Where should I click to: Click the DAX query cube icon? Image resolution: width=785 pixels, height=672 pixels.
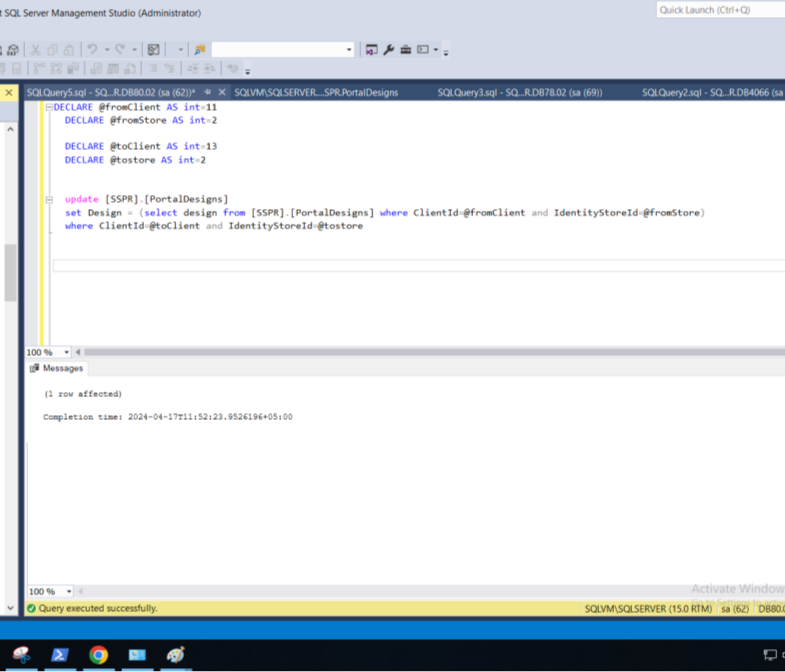pos(13,50)
